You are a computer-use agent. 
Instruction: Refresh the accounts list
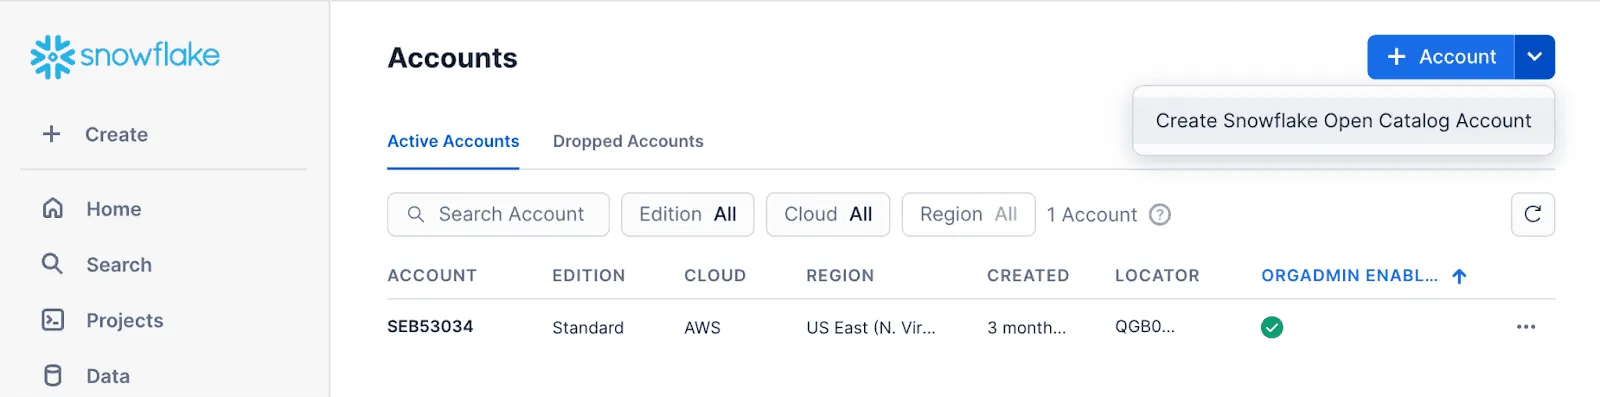point(1532,214)
